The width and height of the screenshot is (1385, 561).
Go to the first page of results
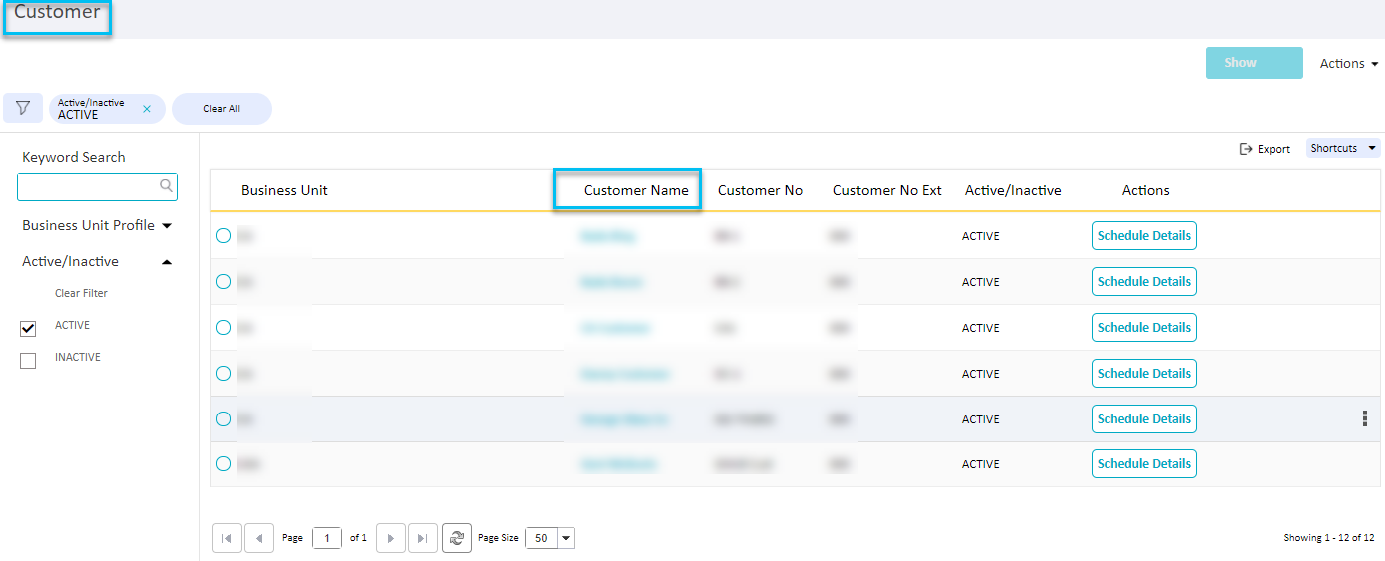227,538
